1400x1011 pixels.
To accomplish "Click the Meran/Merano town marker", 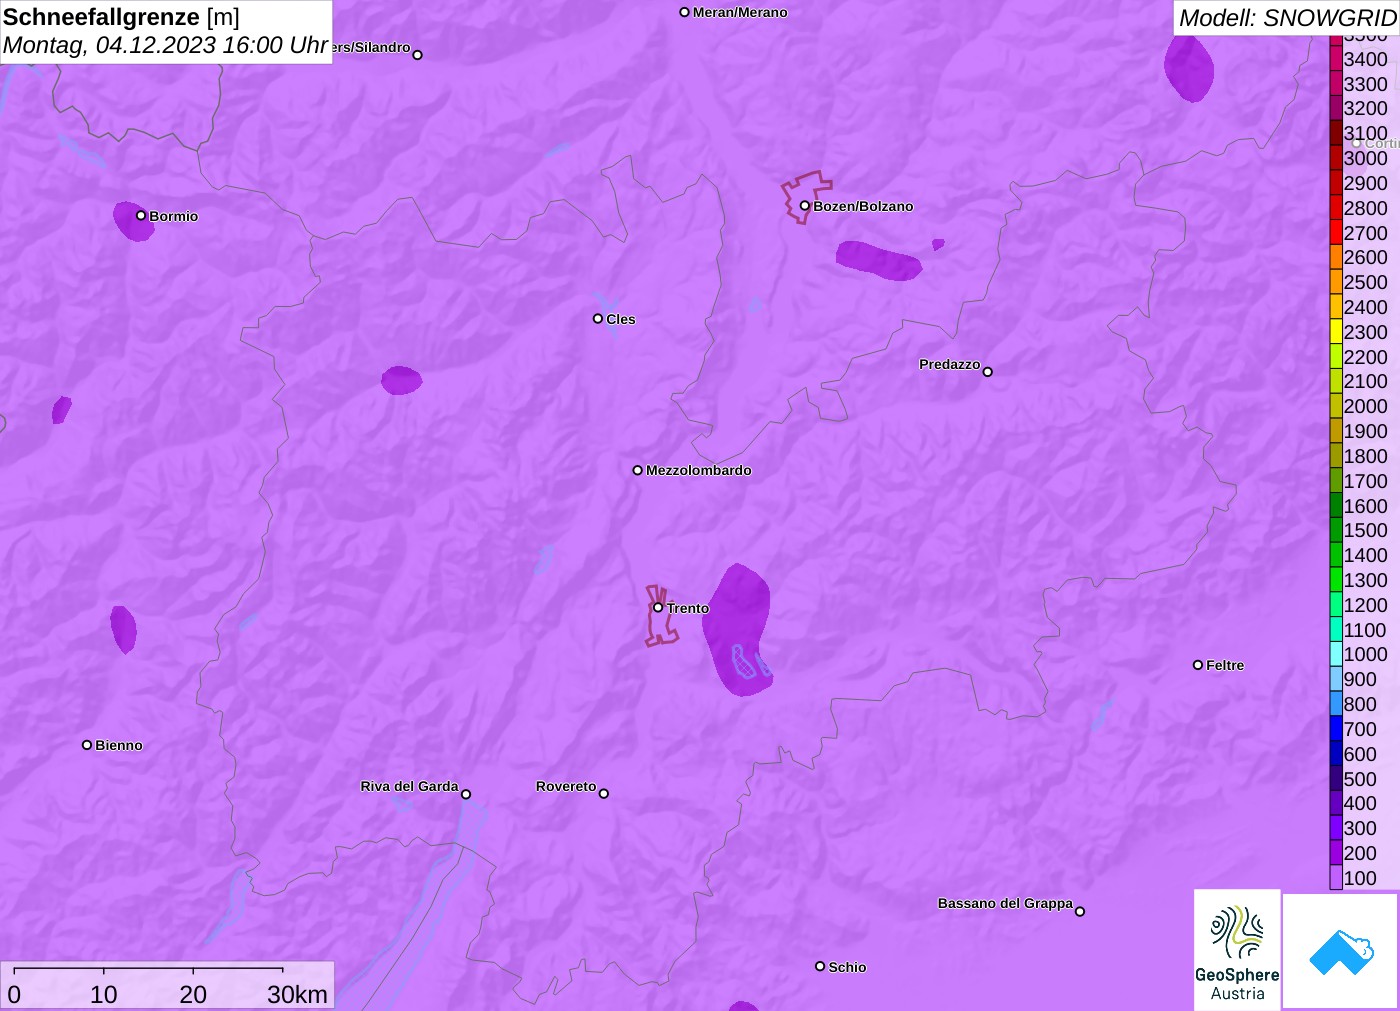I will [x=685, y=12].
